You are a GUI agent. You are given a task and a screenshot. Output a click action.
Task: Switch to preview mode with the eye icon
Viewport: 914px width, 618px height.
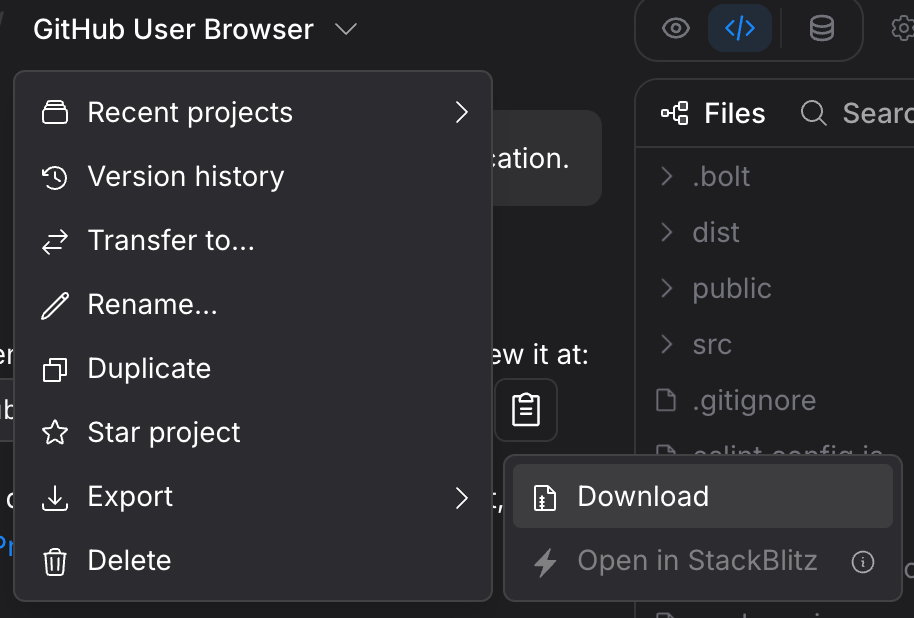pyautogui.click(x=676, y=28)
